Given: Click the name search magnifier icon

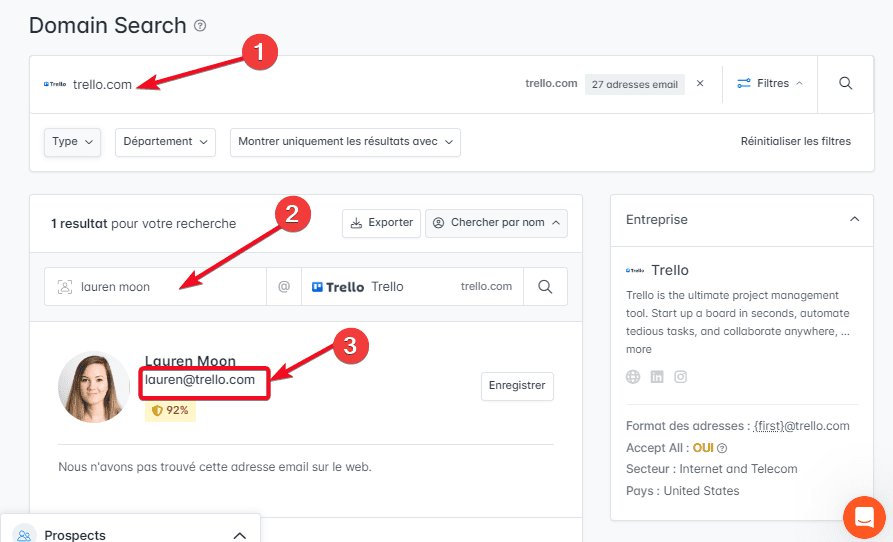Looking at the screenshot, I should pyautogui.click(x=545, y=287).
